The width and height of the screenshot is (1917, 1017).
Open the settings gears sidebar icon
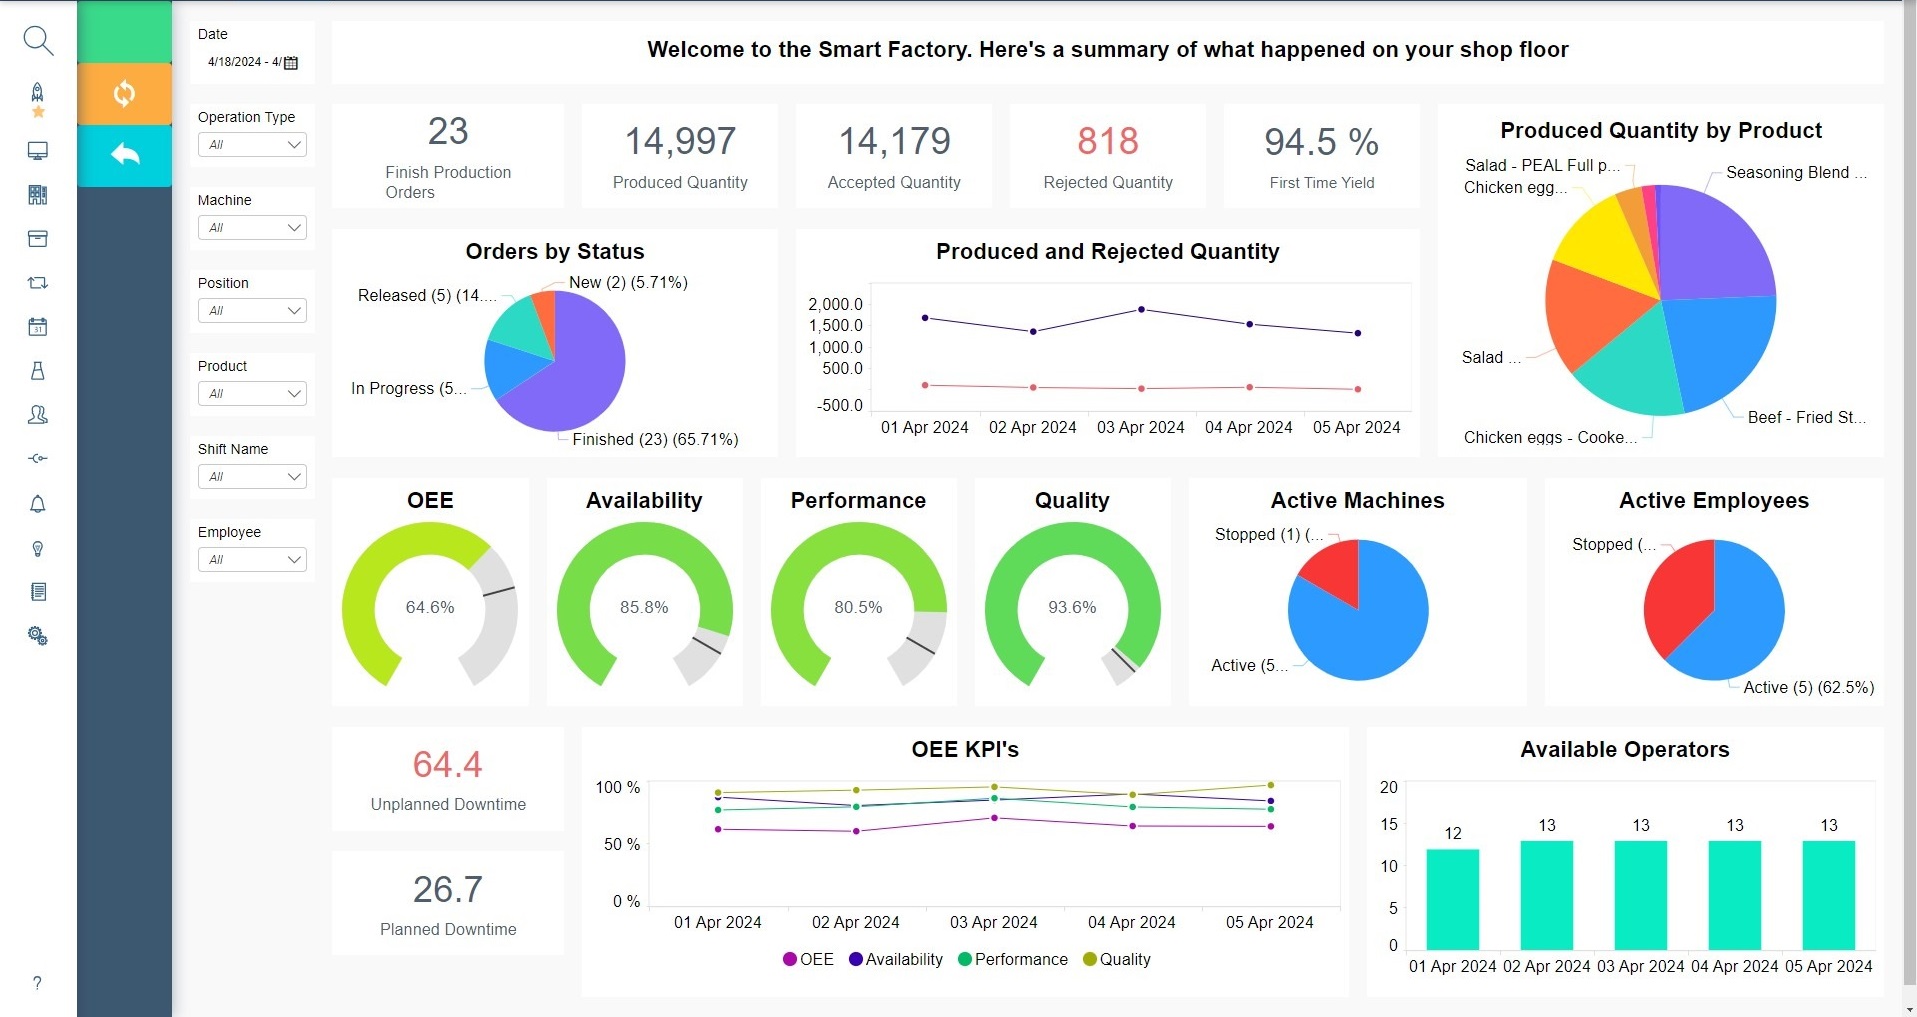click(38, 636)
